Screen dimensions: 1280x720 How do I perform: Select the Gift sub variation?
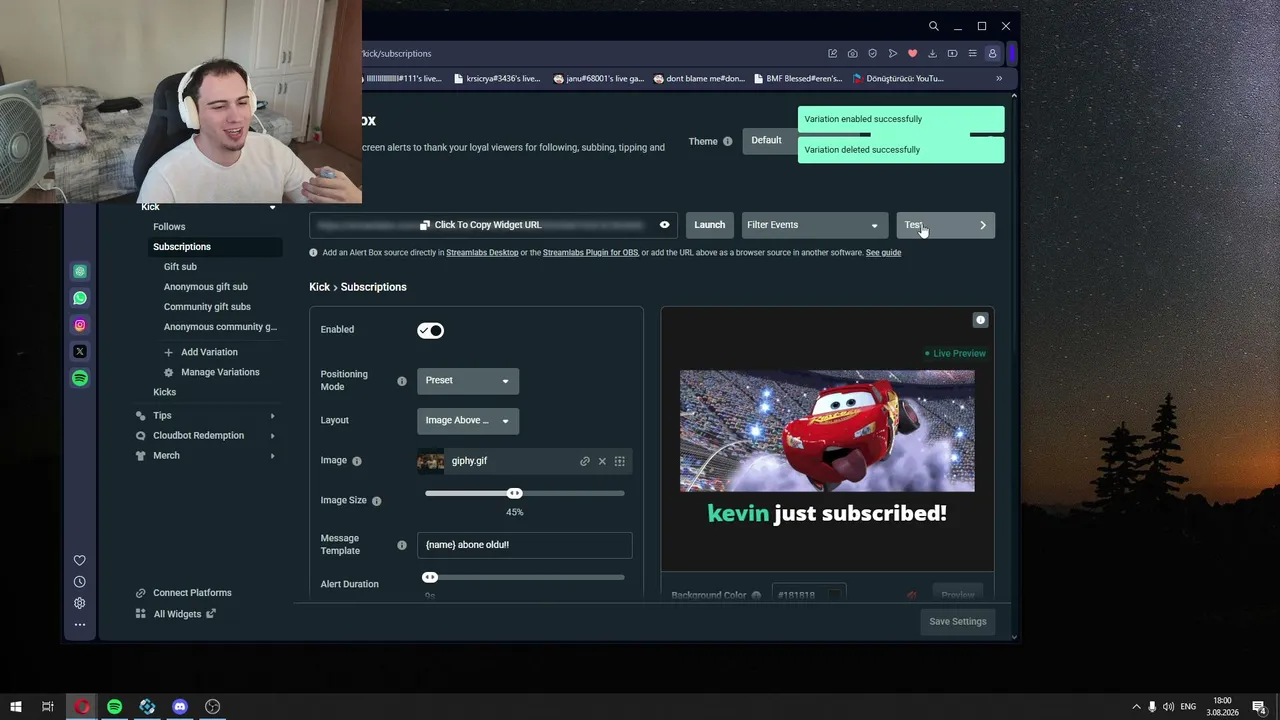180,267
